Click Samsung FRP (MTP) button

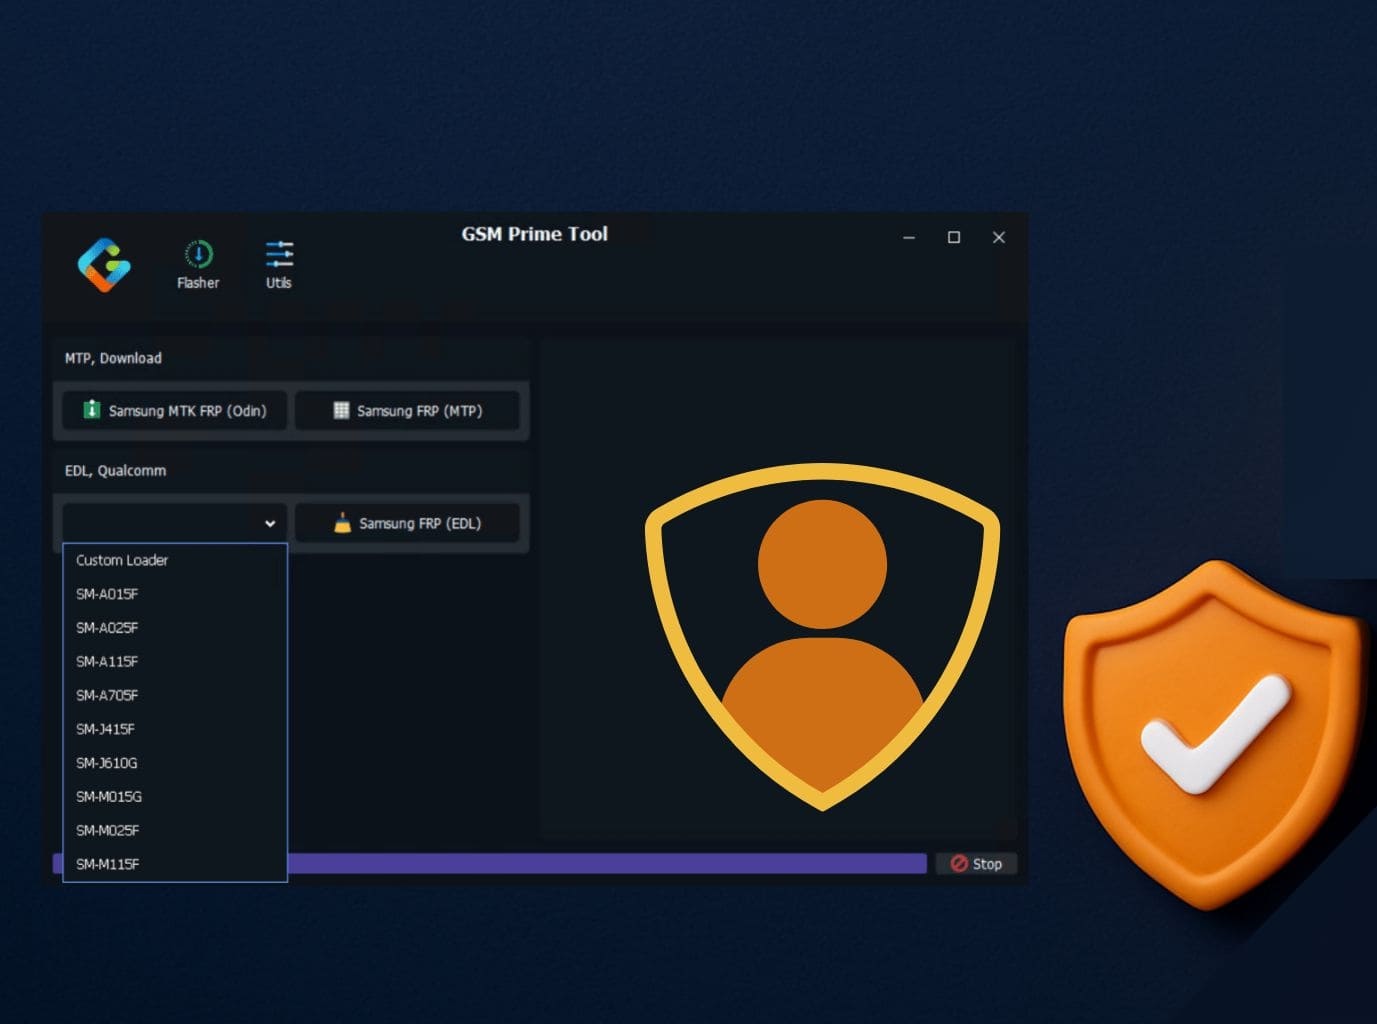(x=407, y=411)
